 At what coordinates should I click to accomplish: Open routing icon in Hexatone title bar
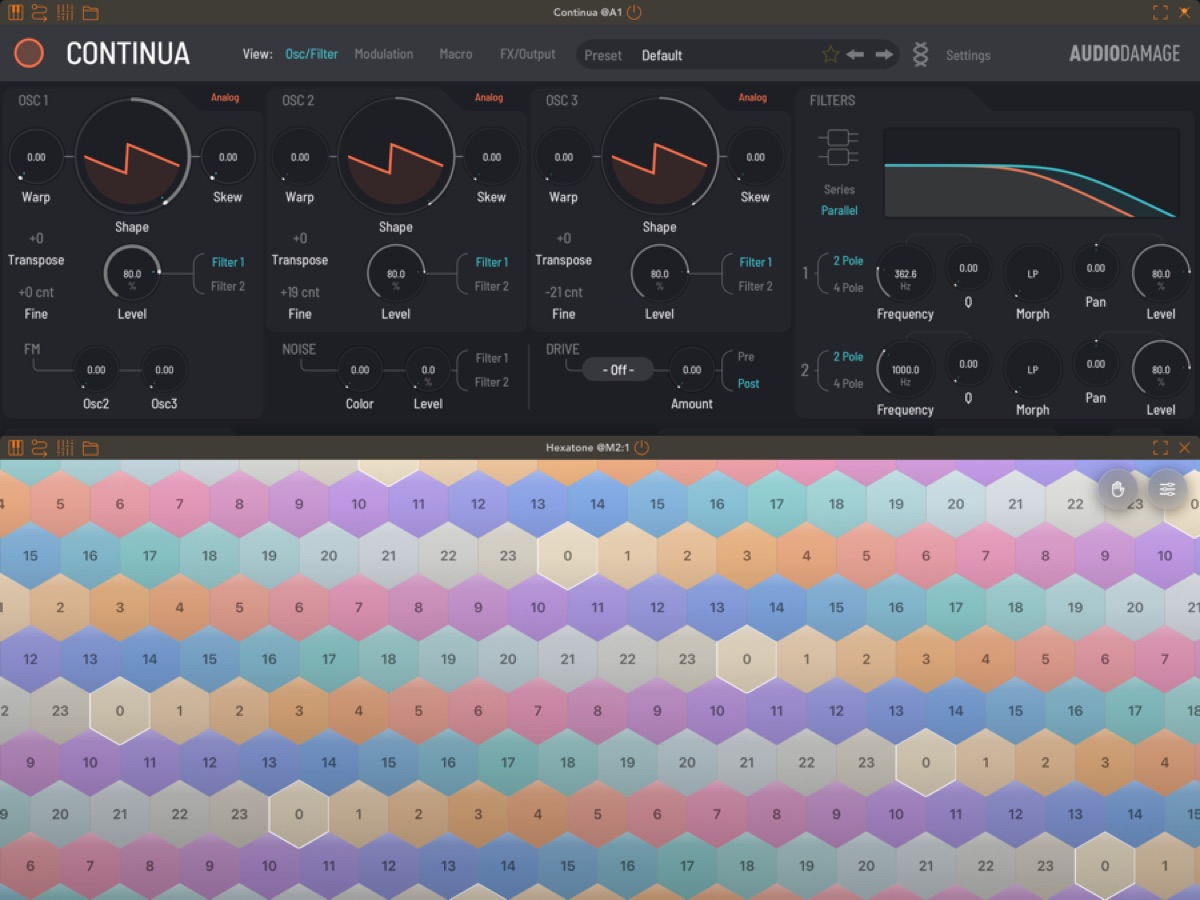pyautogui.click(x=40, y=447)
